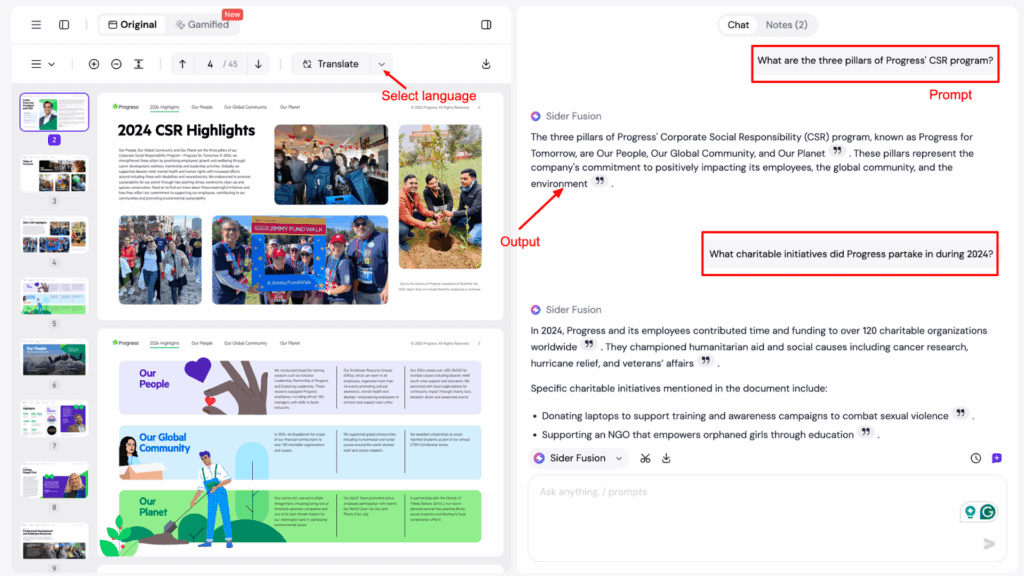Cut the AI response with the scissors icon
The height and width of the screenshot is (576, 1024).
pos(645,458)
